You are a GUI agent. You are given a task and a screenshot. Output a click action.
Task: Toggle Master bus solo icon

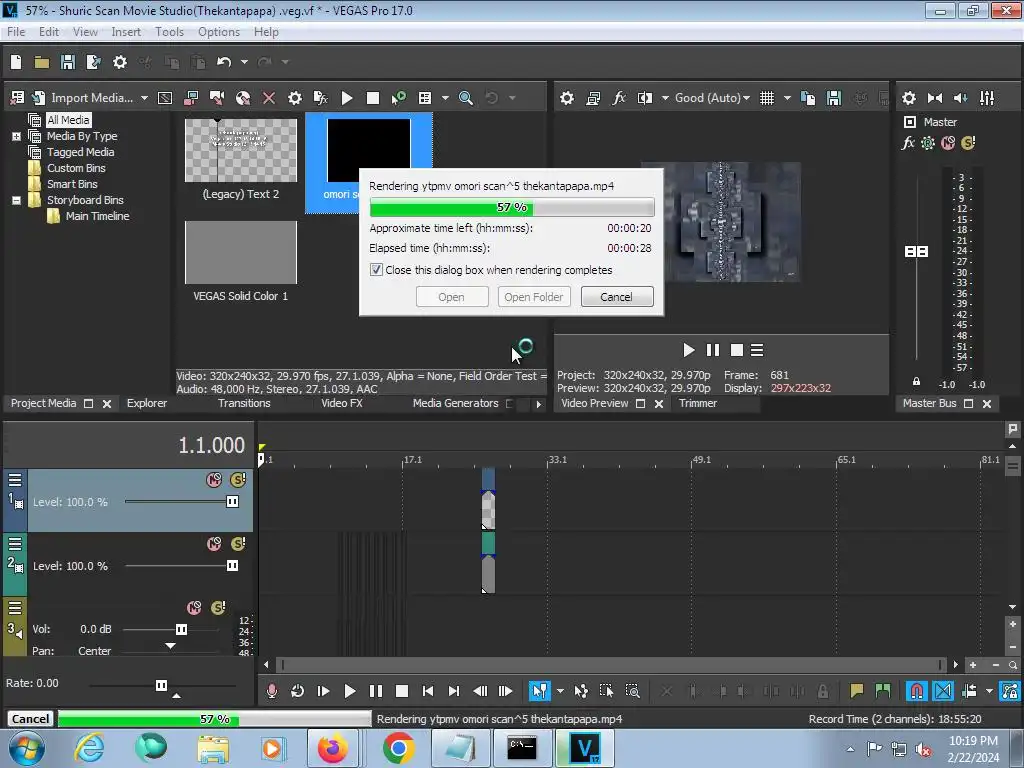point(968,143)
